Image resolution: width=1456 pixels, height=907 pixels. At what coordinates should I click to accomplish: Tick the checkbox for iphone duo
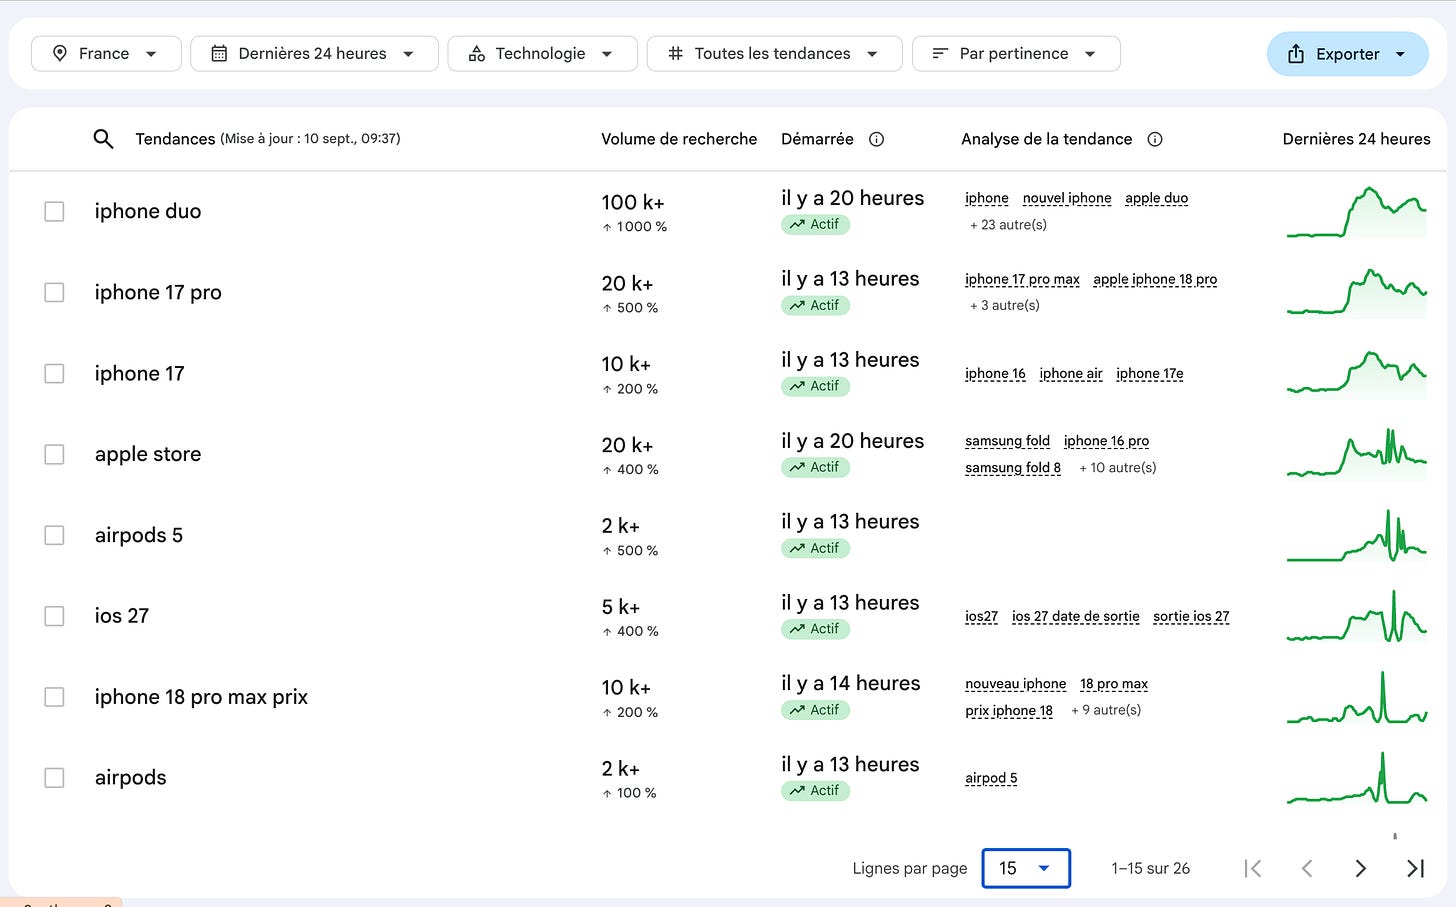coord(54,211)
